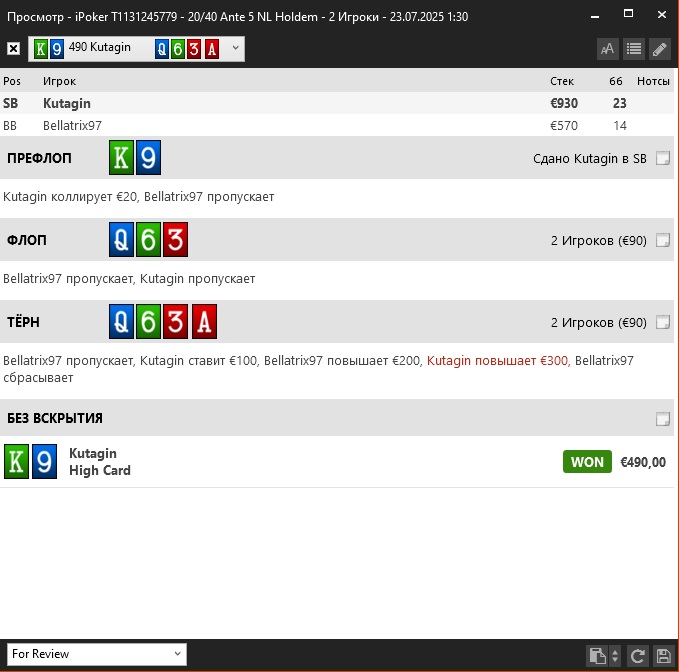
Task: Click the 'Нотсы' column header
Action: tap(653, 81)
